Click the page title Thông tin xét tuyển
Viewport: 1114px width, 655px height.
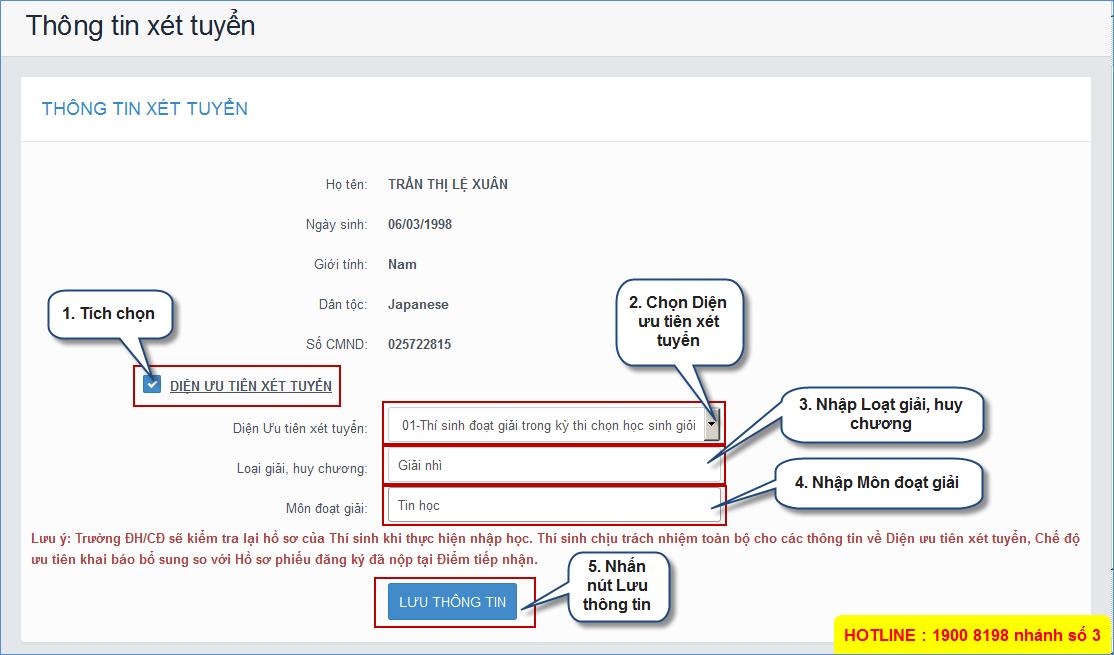click(140, 25)
